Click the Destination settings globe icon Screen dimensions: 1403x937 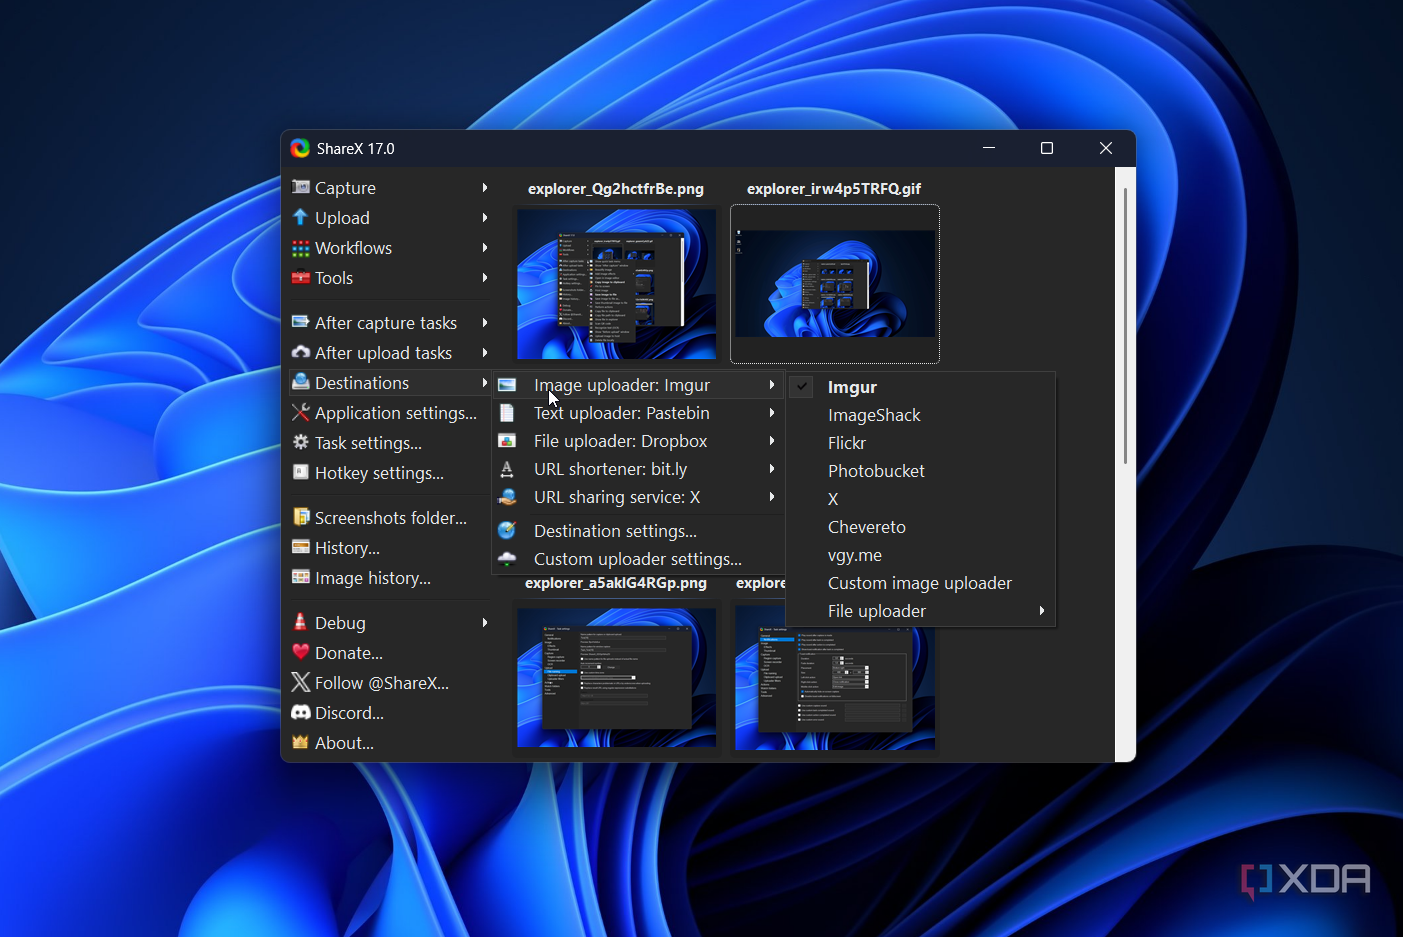point(507,531)
